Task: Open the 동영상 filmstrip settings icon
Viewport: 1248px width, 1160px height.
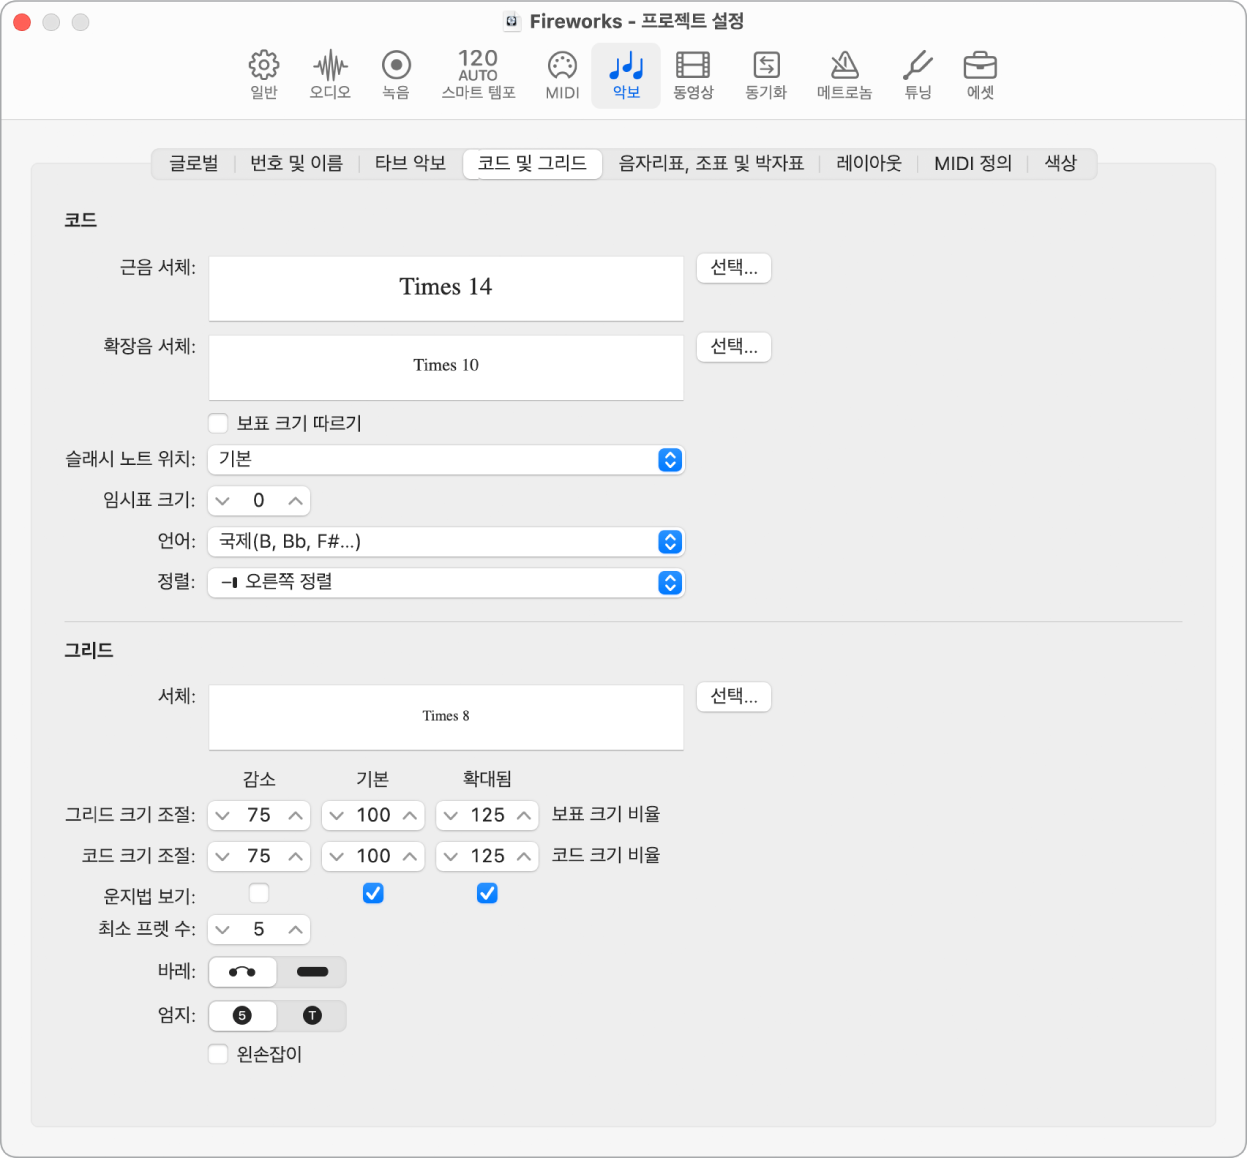Action: pyautogui.click(x=693, y=74)
